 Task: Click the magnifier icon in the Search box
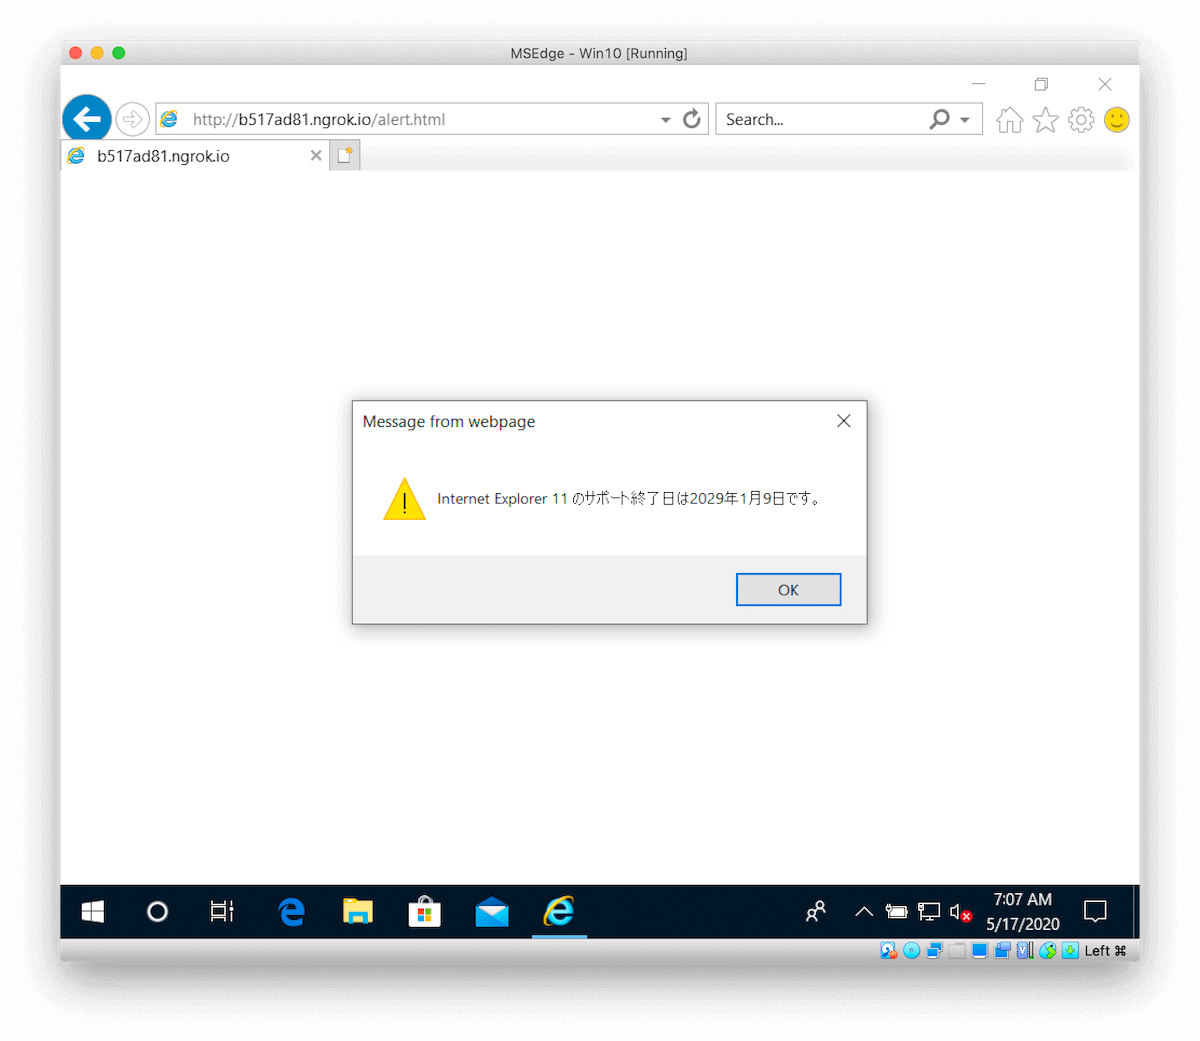(x=939, y=119)
